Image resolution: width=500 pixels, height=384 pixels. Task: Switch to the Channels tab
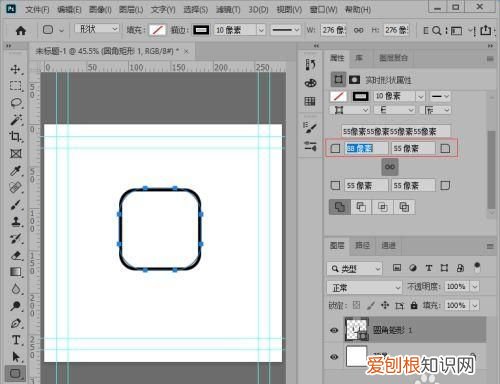pos(388,246)
